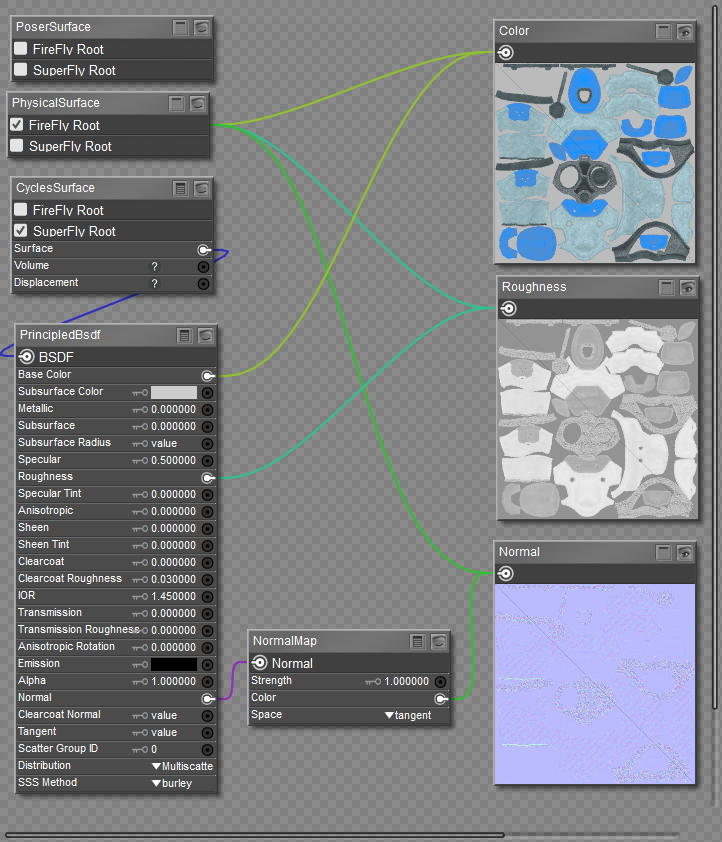The height and width of the screenshot is (842, 722).
Task: Enable FireFly Root on the PoserSurface node
Action: click(21, 49)
